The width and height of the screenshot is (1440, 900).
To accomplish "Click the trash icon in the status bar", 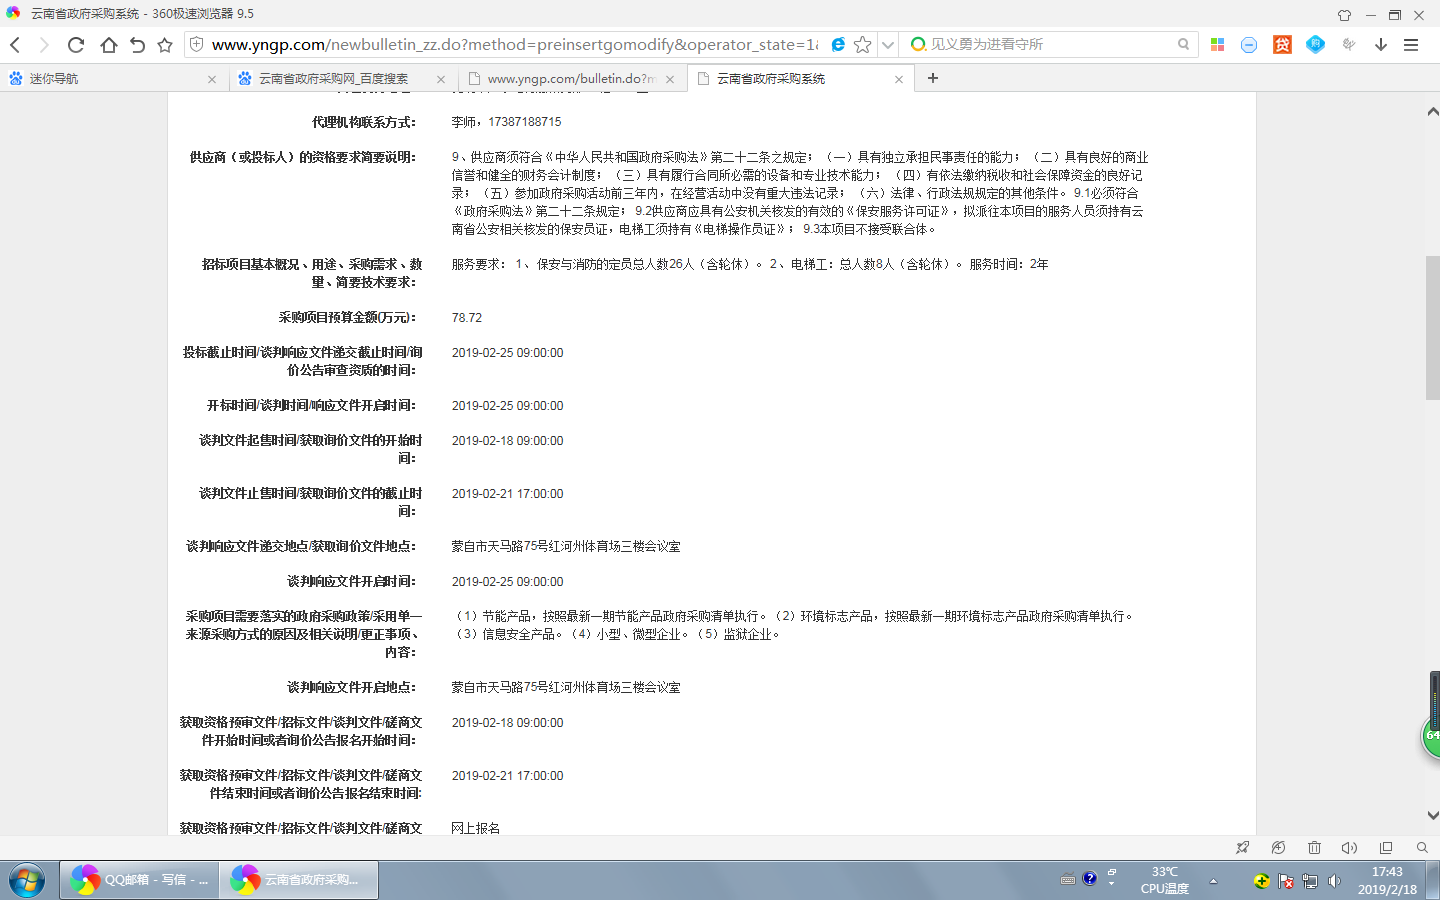I will click(1314, 848).
